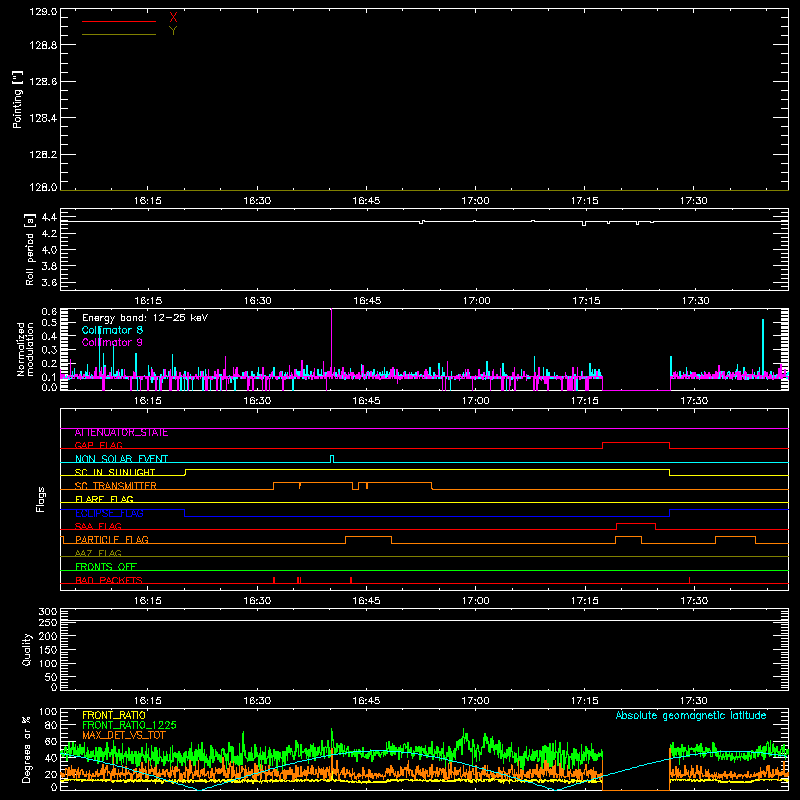The image size is (800, 800).
Task: Click the FLARE_FLAG label
Action: pyautogui.click(x=104, y=499)
